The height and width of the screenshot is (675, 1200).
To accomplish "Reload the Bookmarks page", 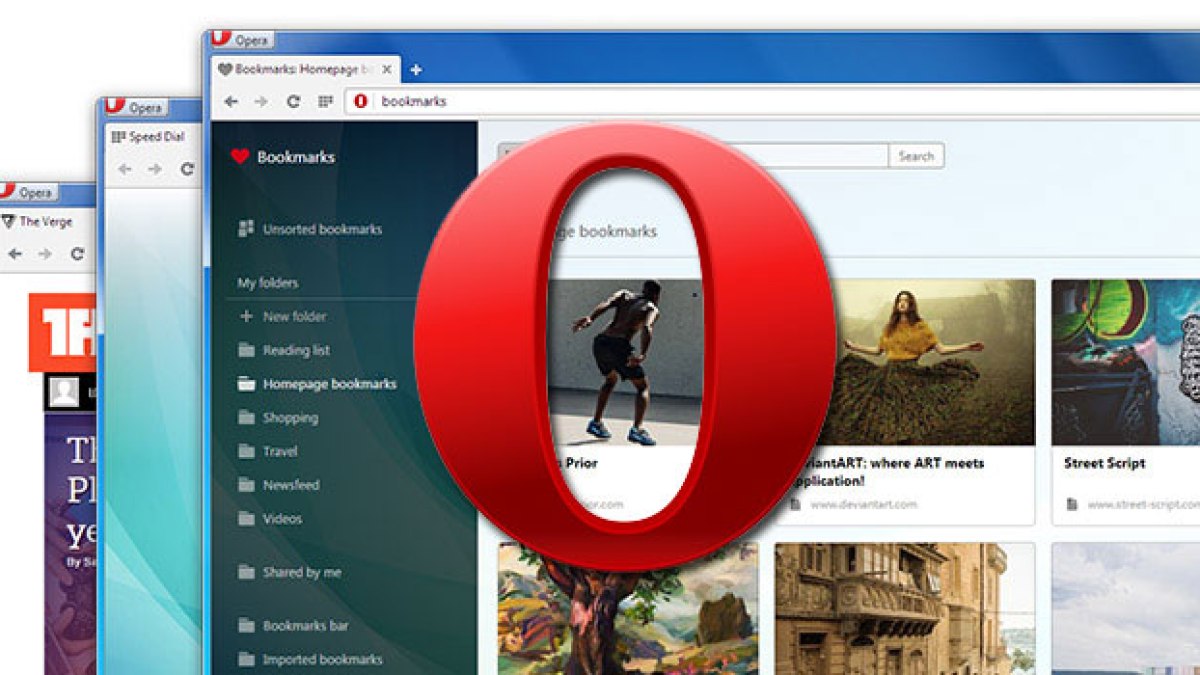I will [293, 101].
